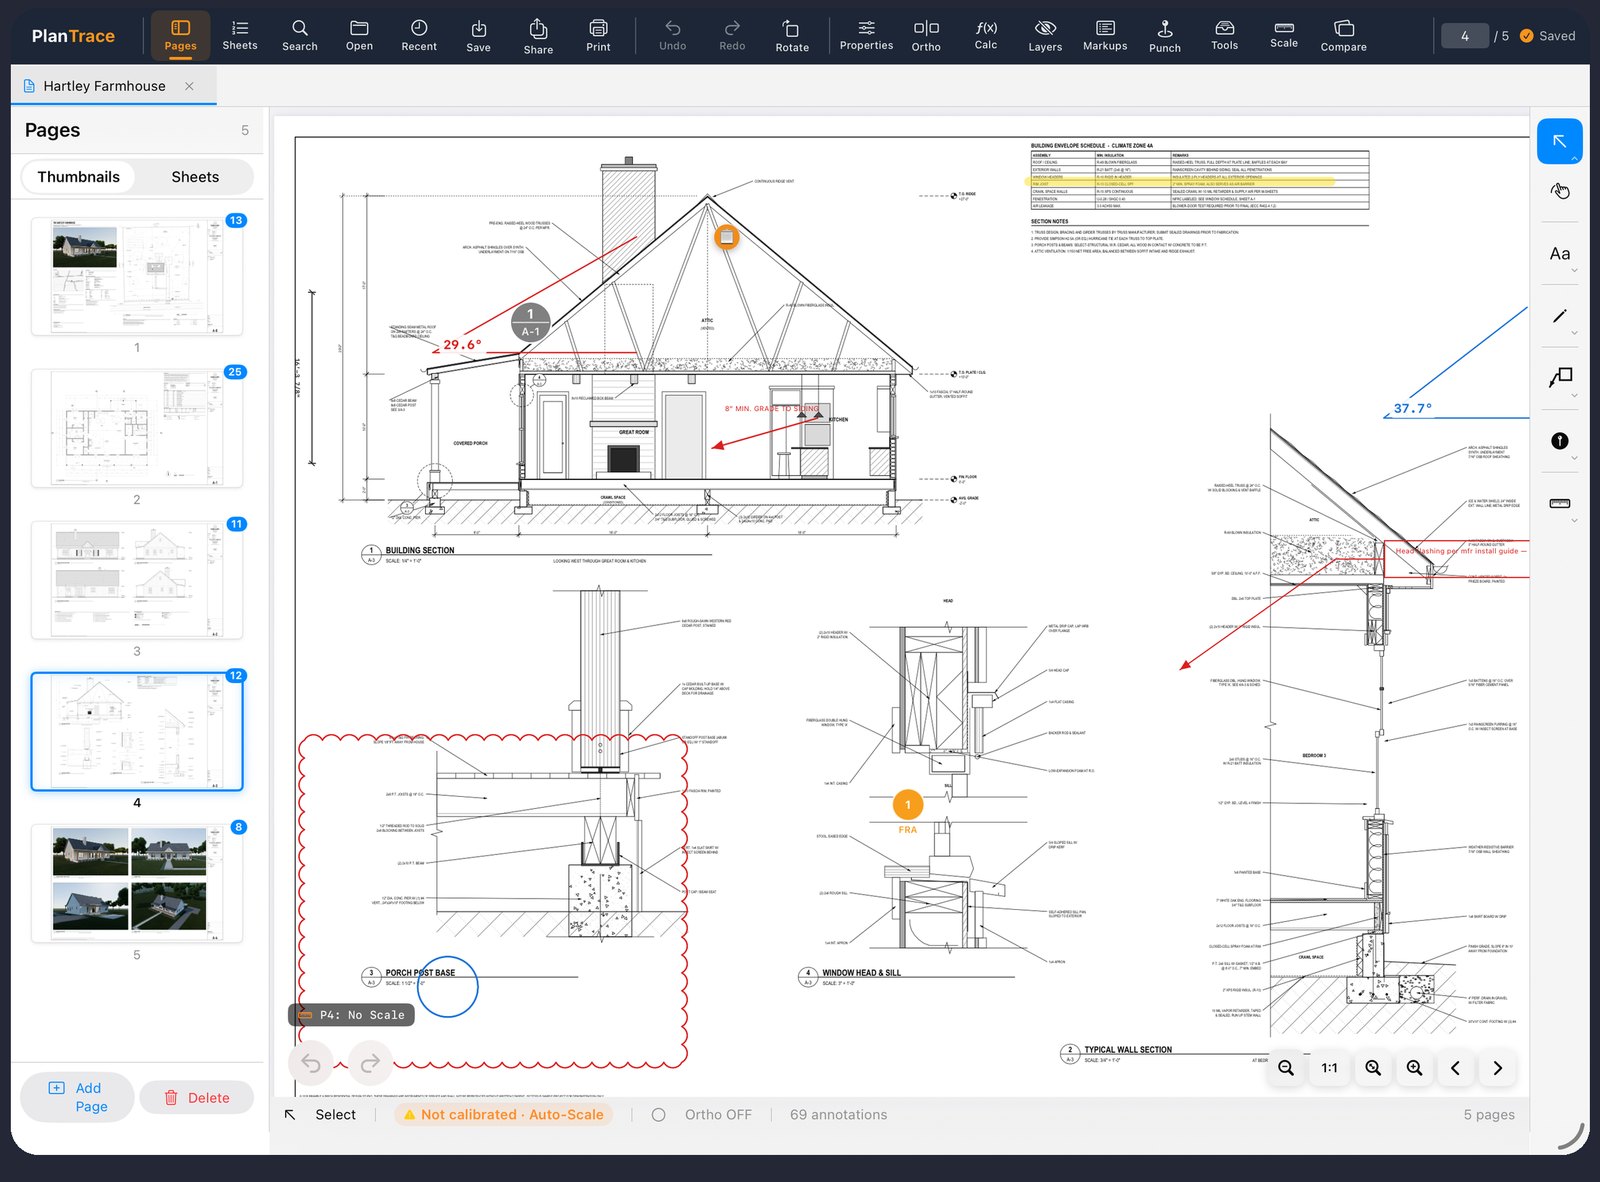Select the Hartley Farmhouse document tab
1600x1182 pixels.
[104, 86]
